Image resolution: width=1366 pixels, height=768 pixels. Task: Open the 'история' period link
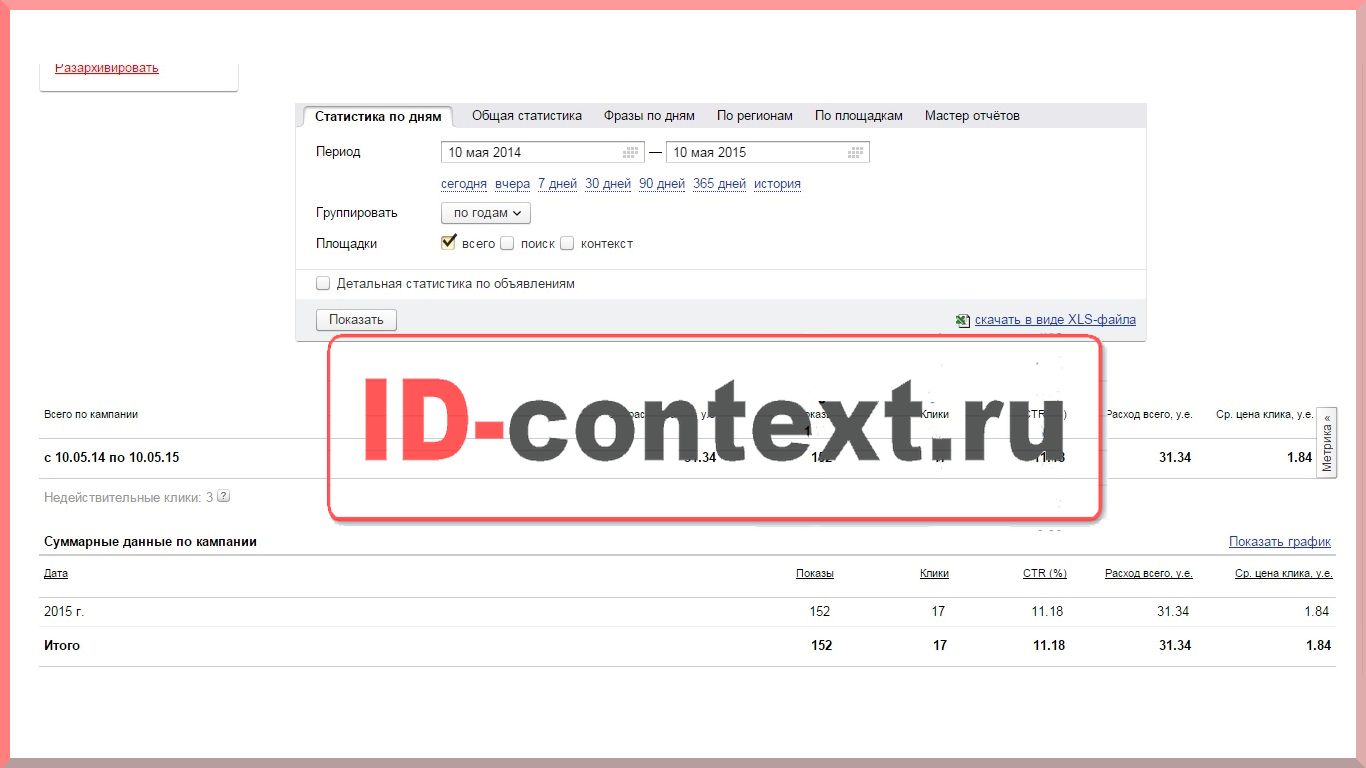tap(777, 184)
